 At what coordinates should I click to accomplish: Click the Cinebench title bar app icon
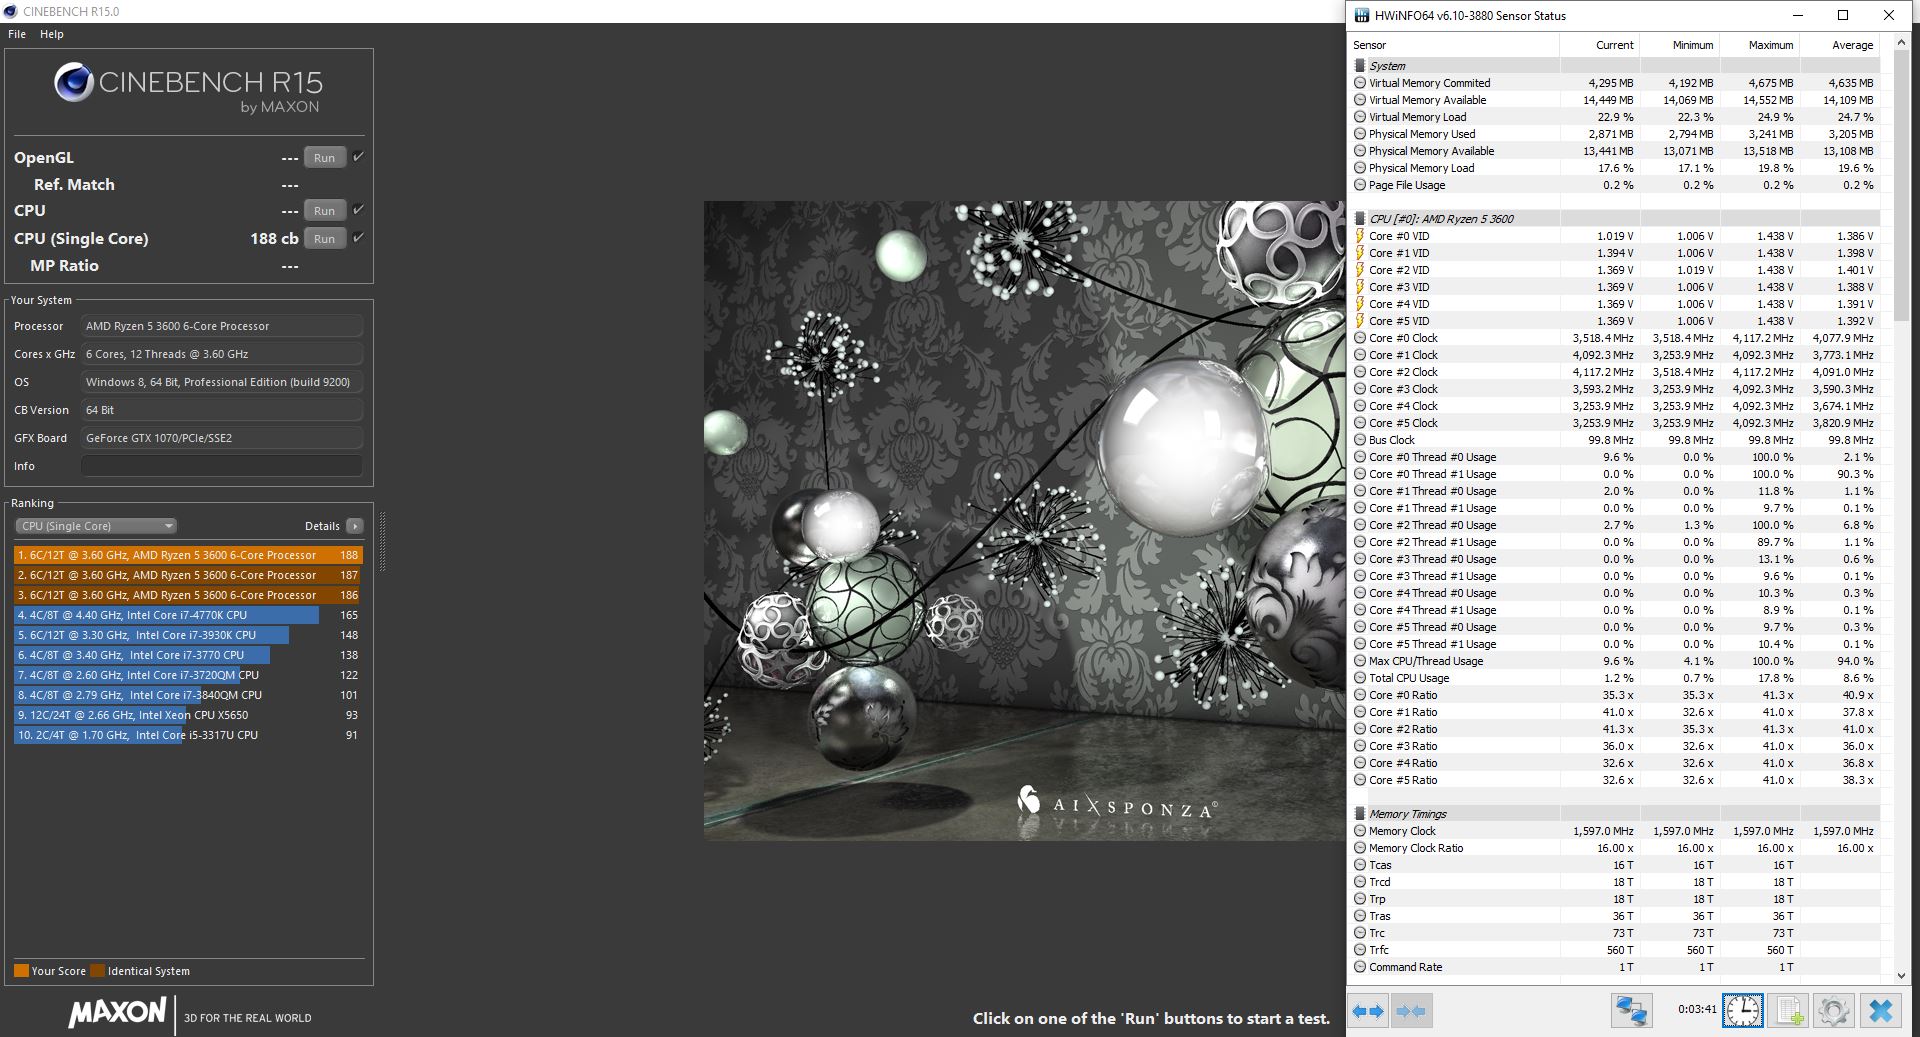[11, 11]
